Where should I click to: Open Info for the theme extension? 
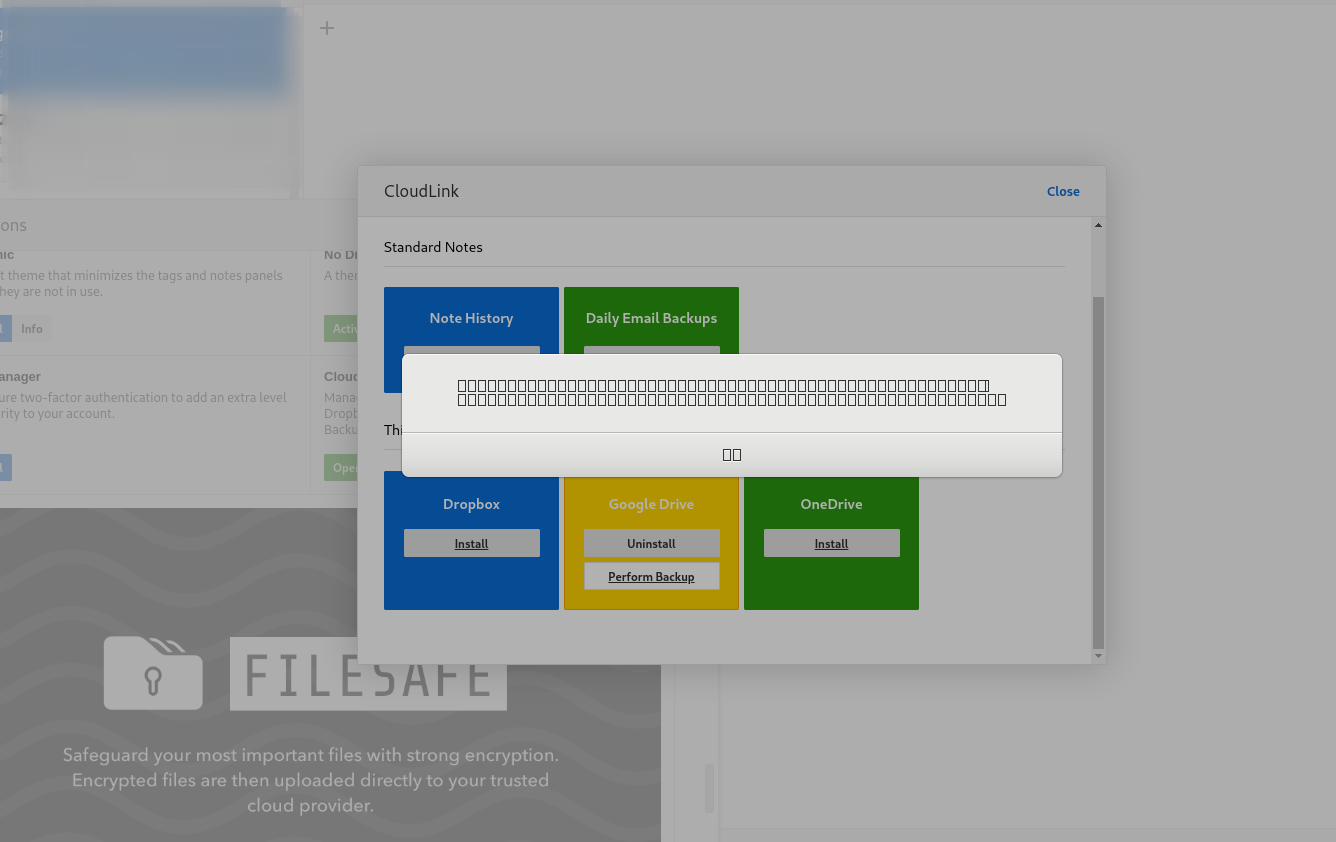(32, 328)
